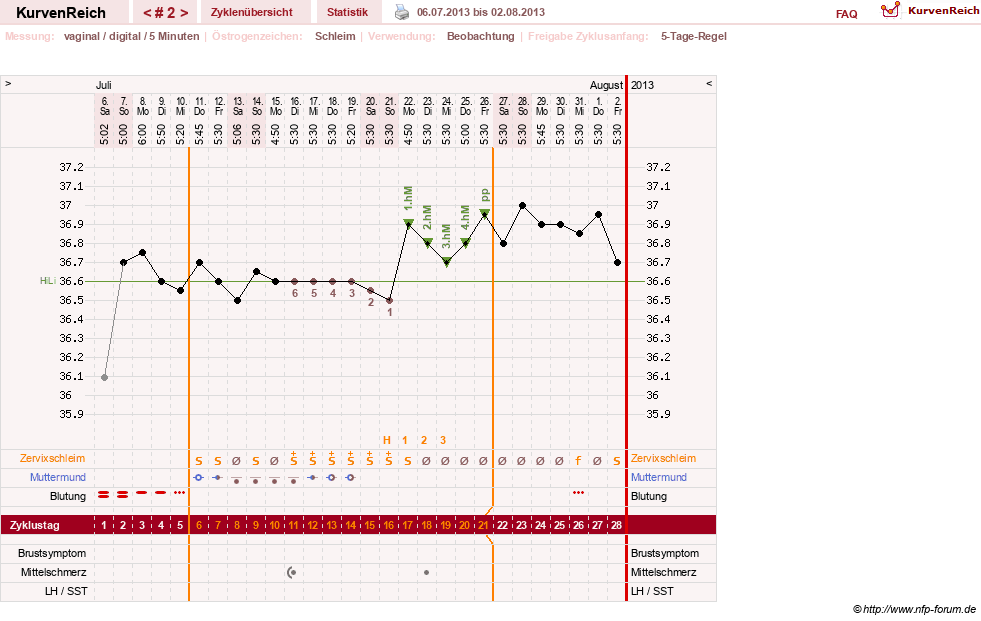Go to next cycle arrow

[x=184, y=13]
